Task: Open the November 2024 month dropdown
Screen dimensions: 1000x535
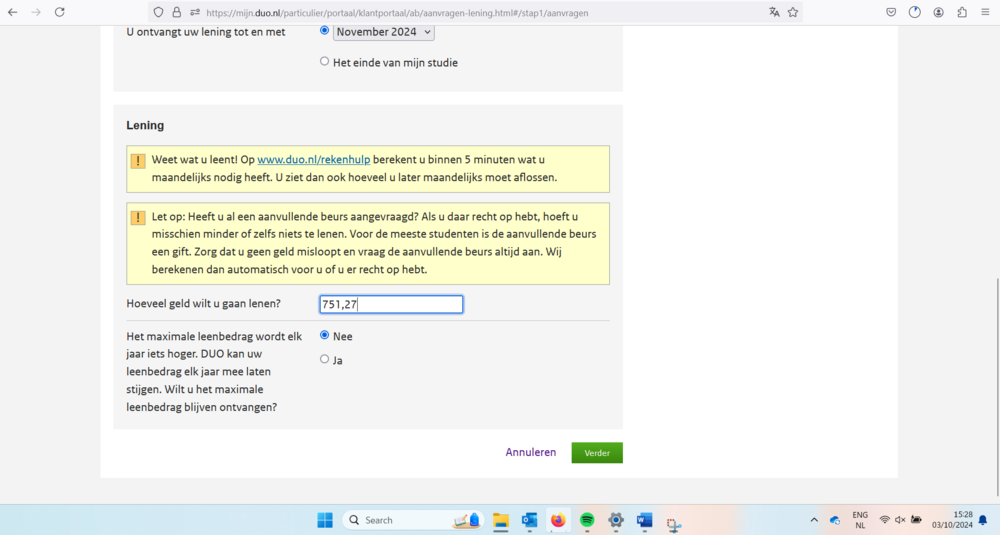Action: coord(383,32)
